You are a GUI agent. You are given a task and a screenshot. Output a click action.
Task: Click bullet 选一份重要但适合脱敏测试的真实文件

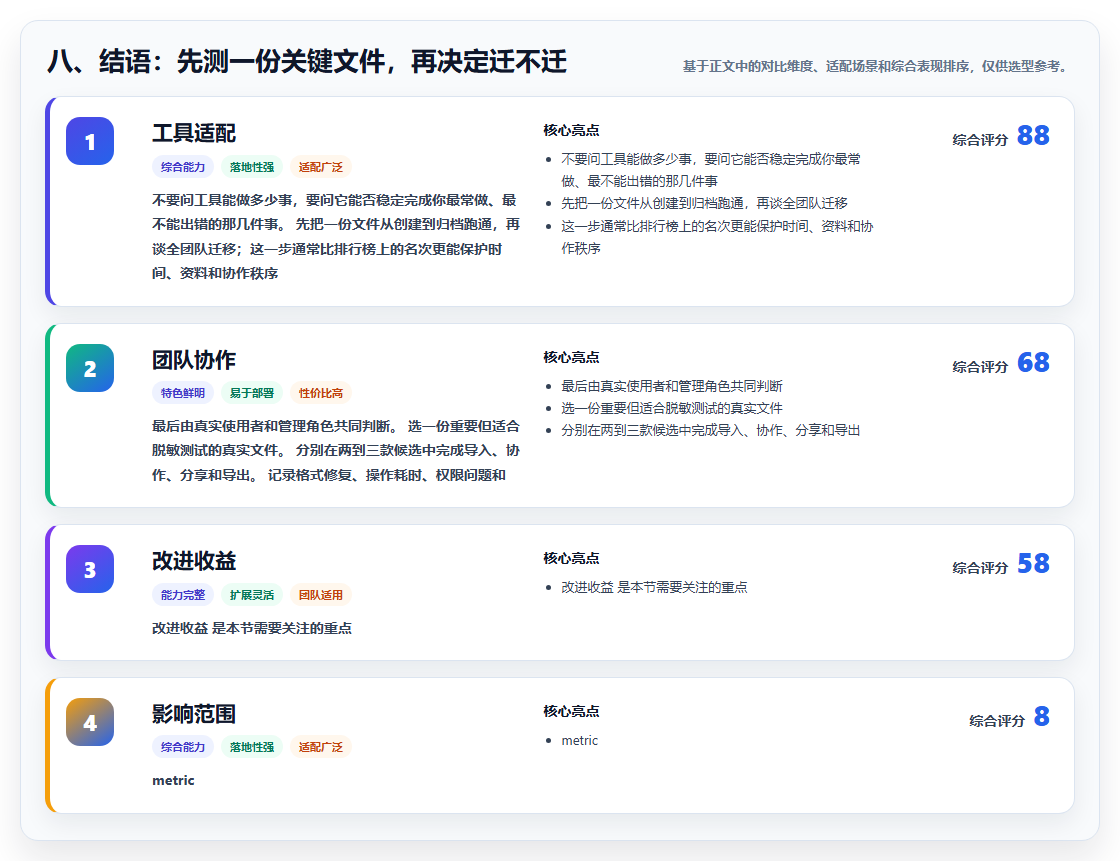coord(671,408)
